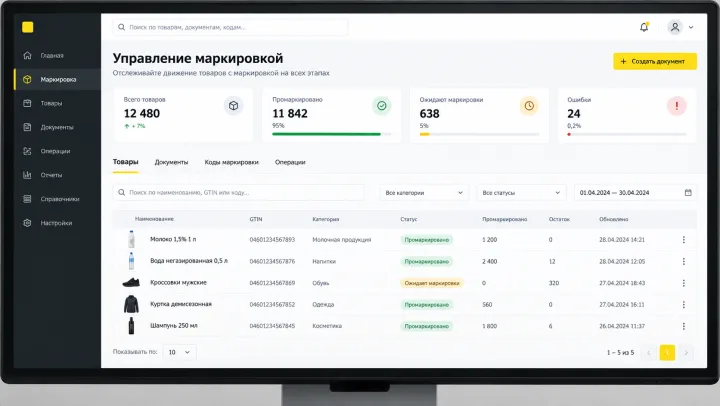The width and height of the screenshot is (720, 406).
Task: Click the Операции sidebar icon
Action: tap(28, 151)
